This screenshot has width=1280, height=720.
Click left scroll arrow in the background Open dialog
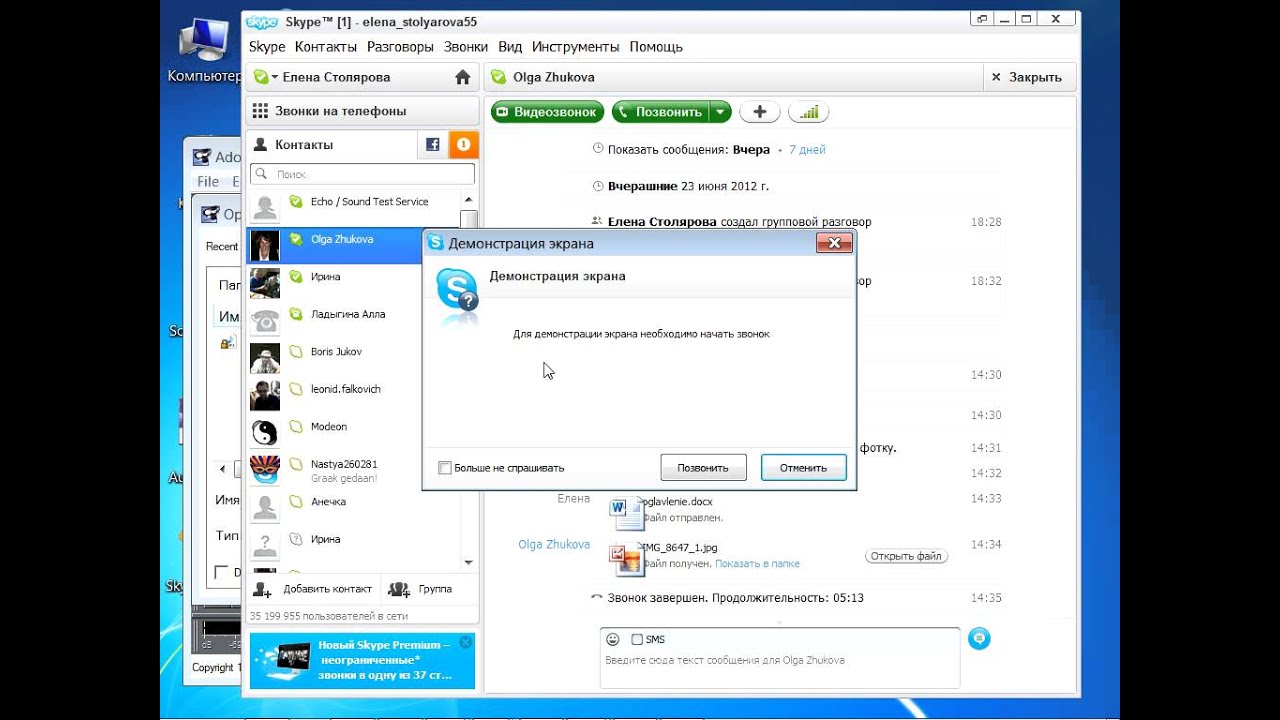coord(223,468)
